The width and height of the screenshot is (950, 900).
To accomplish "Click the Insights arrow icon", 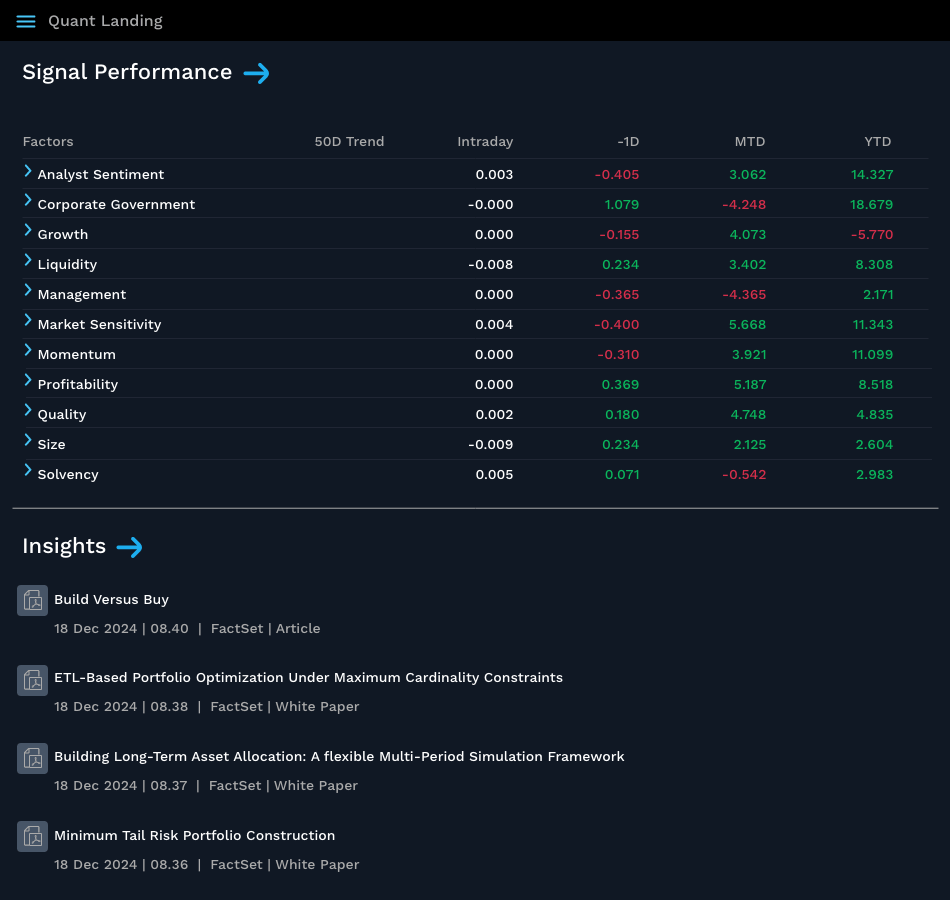I will (x=129, y=548).
